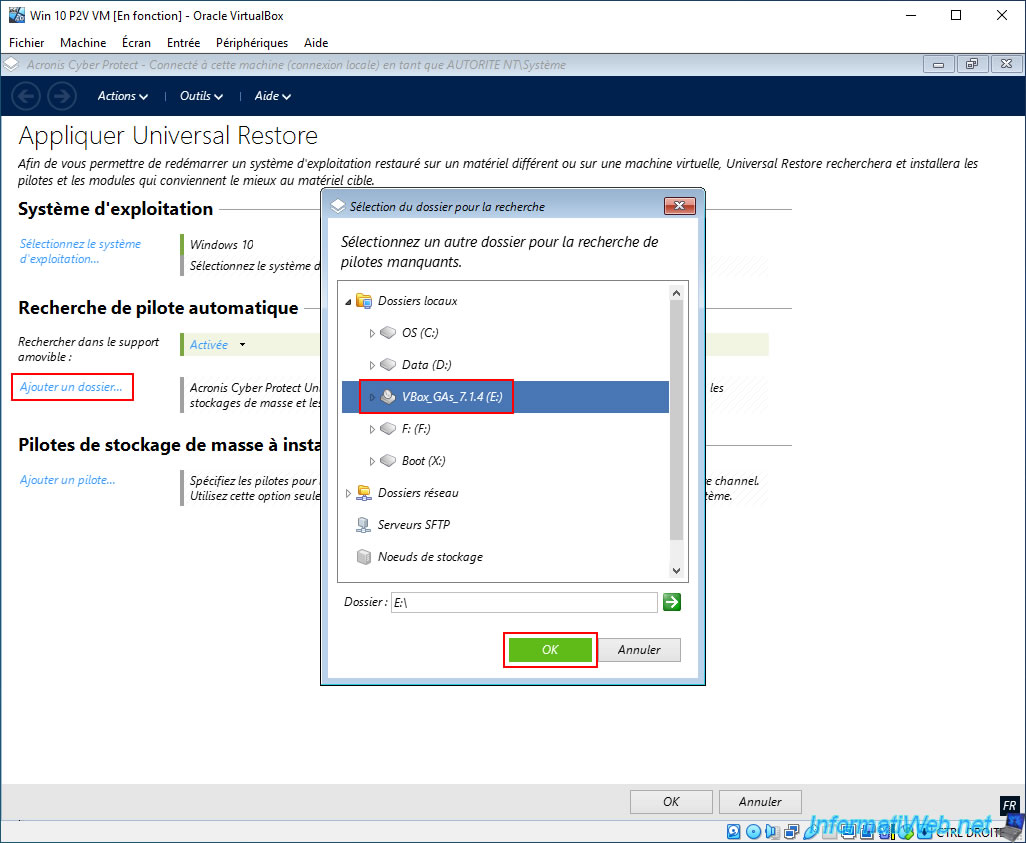Click the back navigation arrow icon
This screenshot has width=1026, height=843.
coord(26,97)
